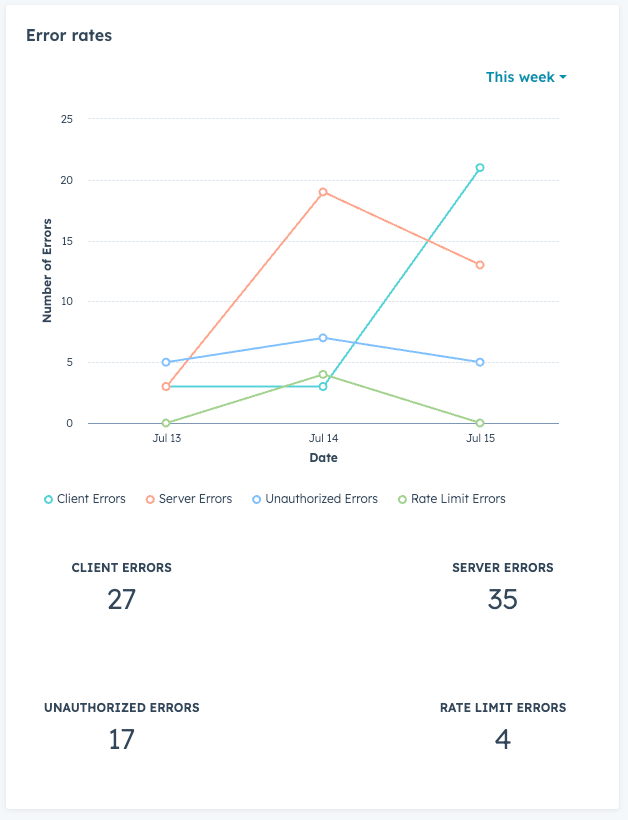Select the Unauthorized Errors total of 17
The width and height of the screenshot is (628, 820).
(121, 739)
